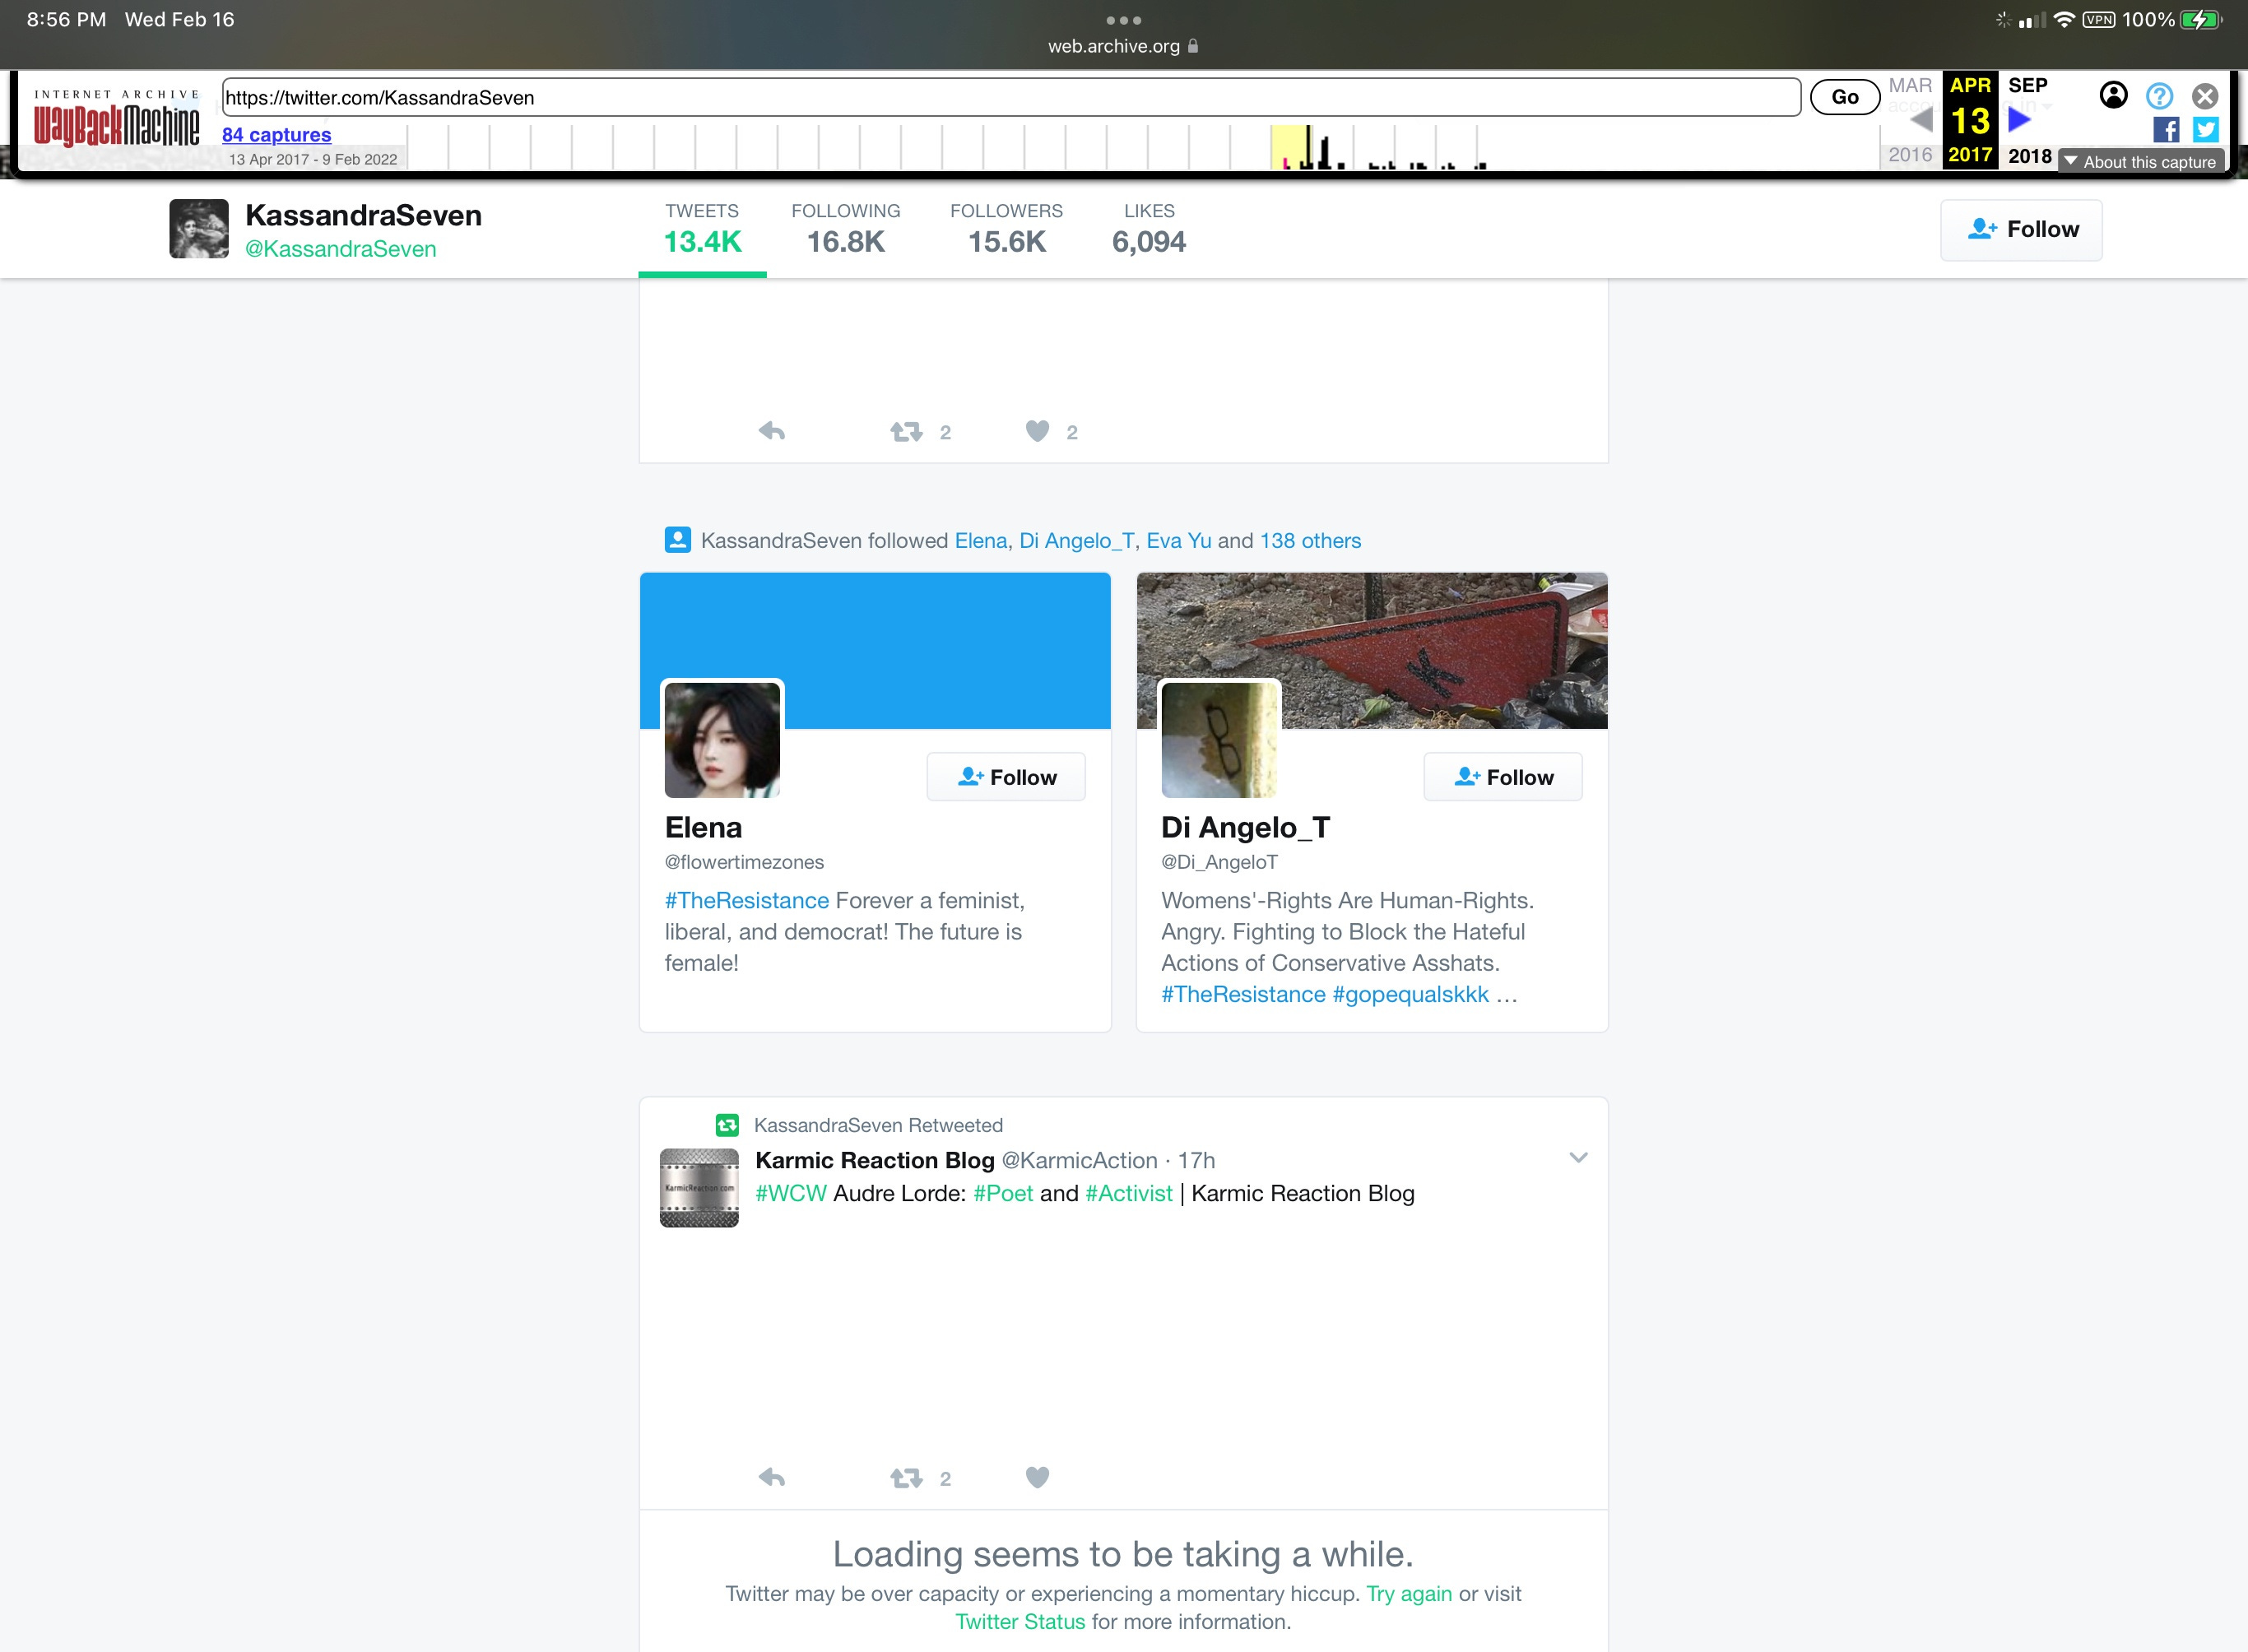Share capture on Twitter icon
The width and height of the screenshot is (2248, 1652).
pos(2205,130)
